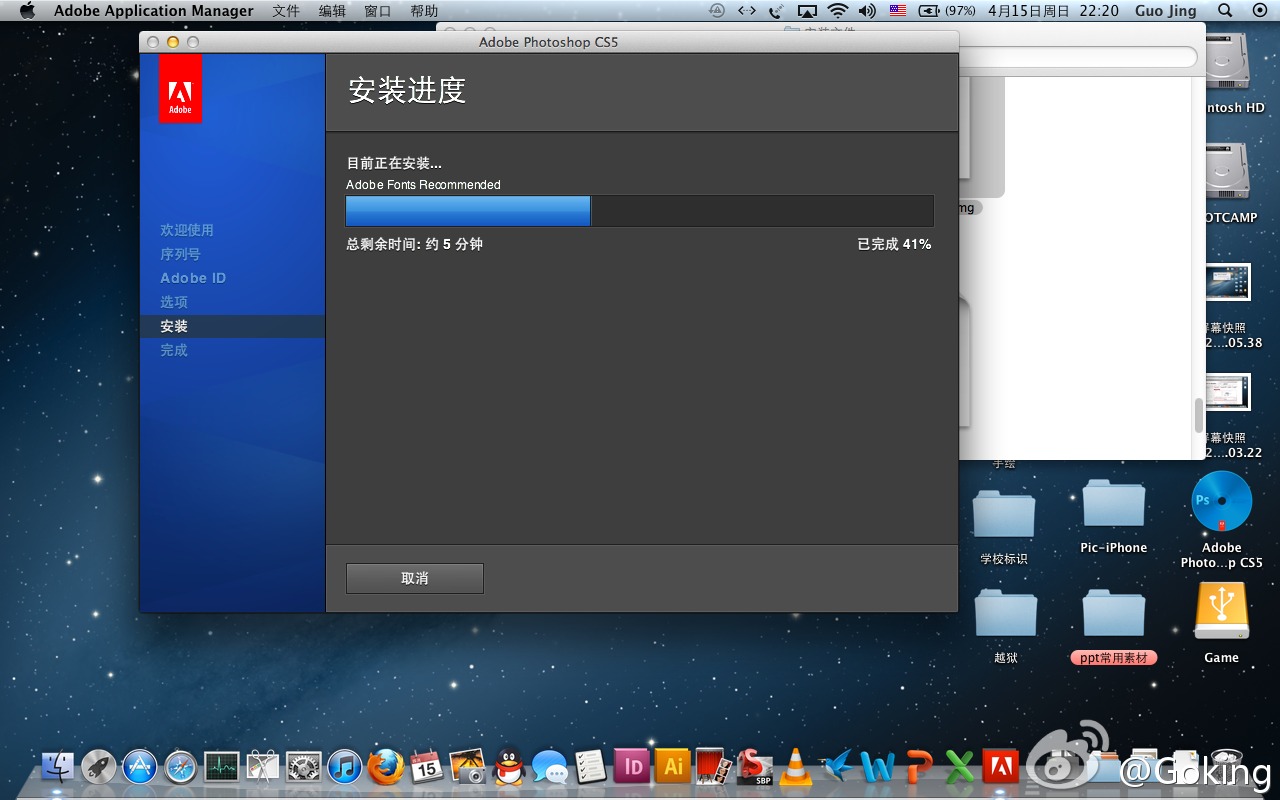Click the 已完成 41% status text
Image resolution: width=1280 pixels, height=800 pixels.
coord(894,244)
